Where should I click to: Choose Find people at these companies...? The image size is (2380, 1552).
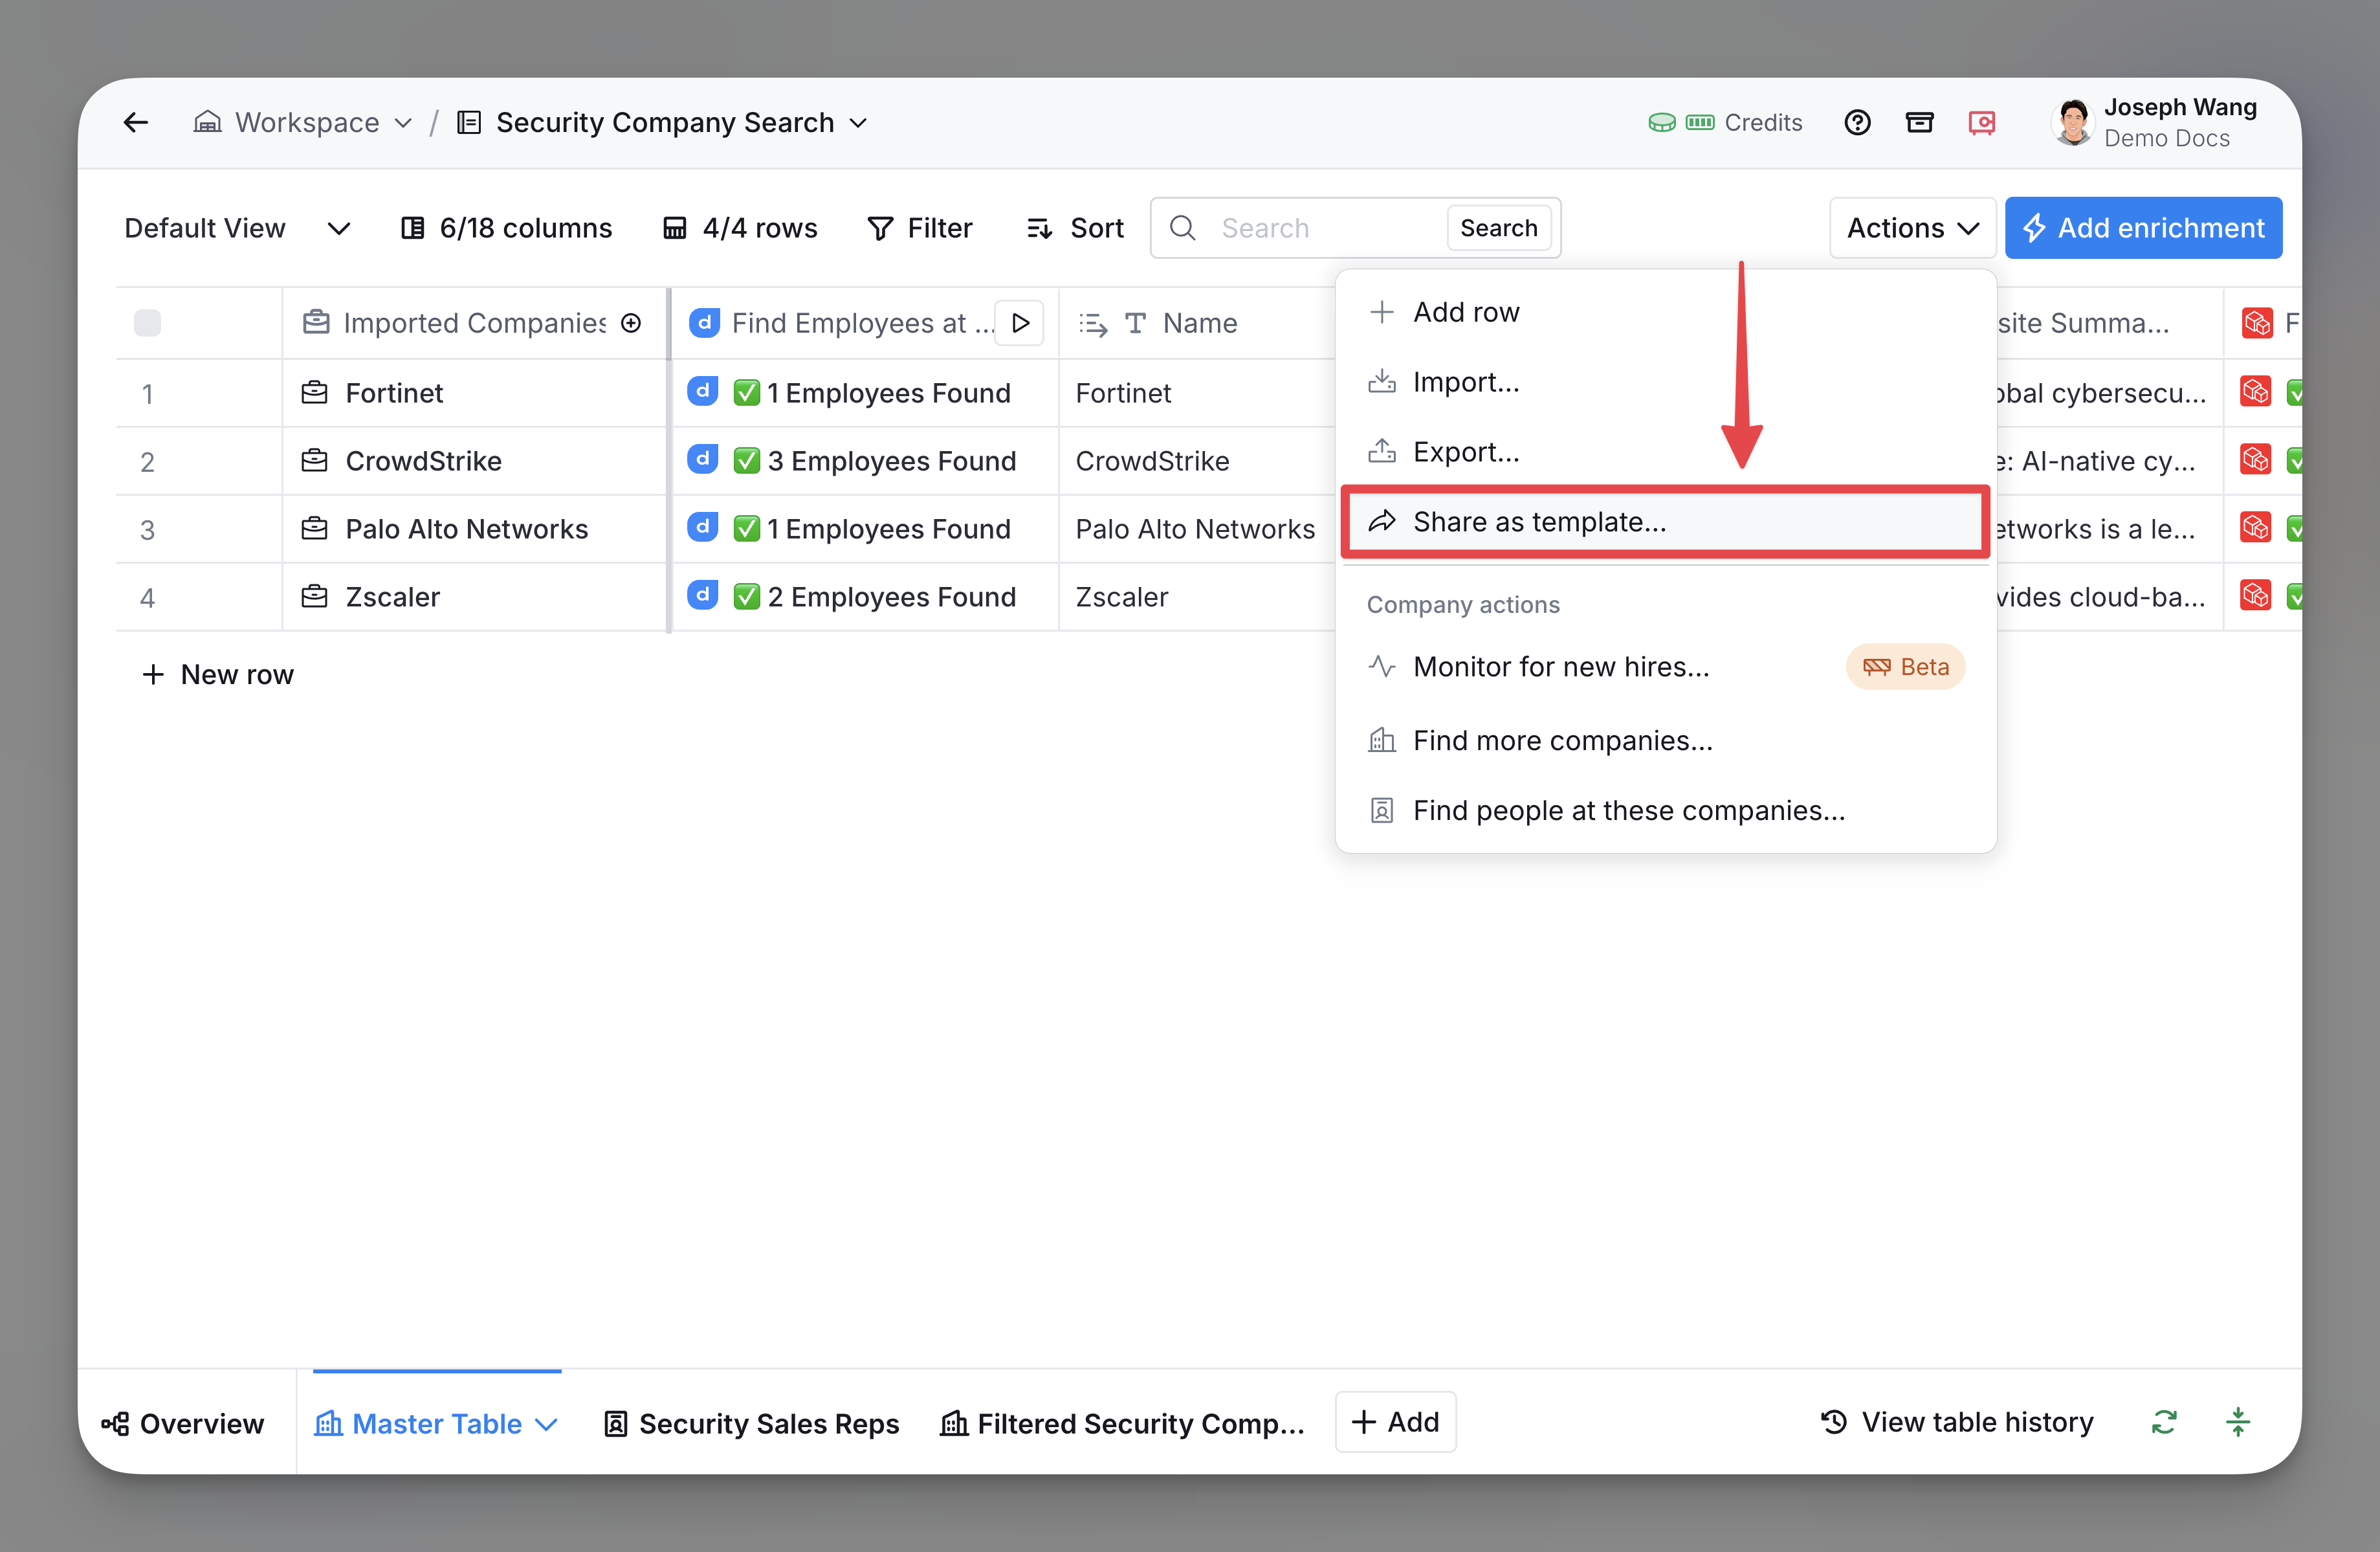[1665, 810]
